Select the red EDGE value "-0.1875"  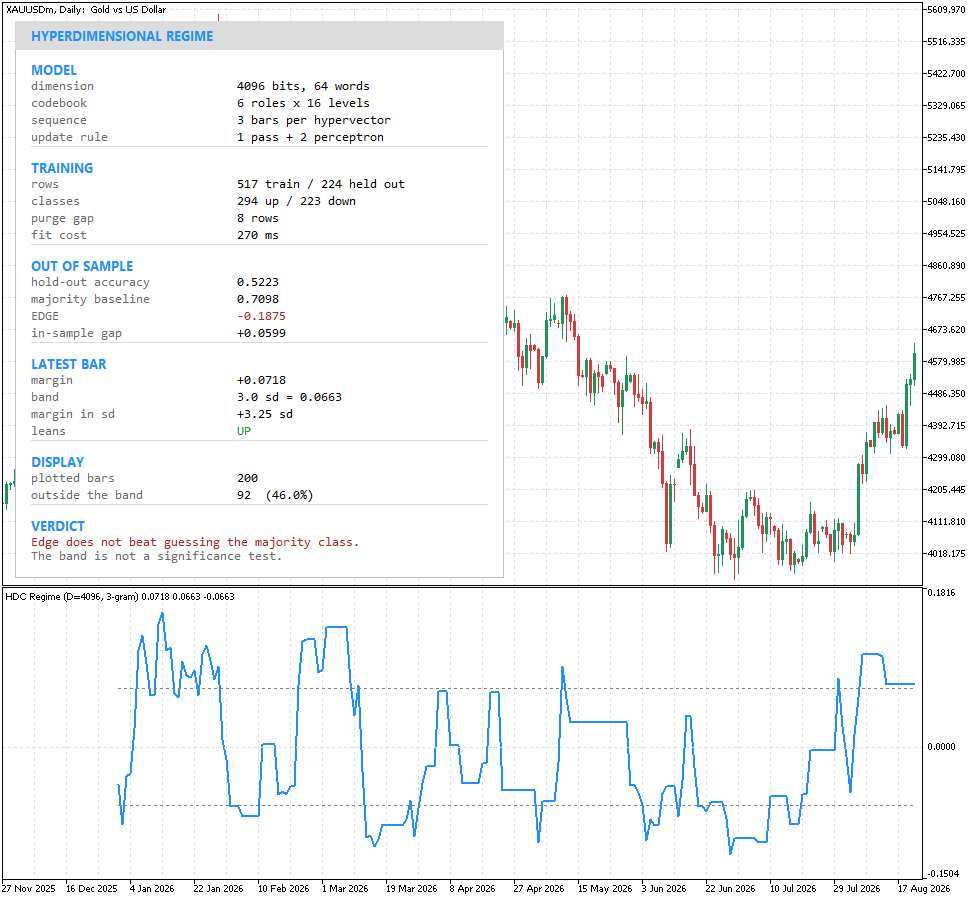click(x=261, y=316)
